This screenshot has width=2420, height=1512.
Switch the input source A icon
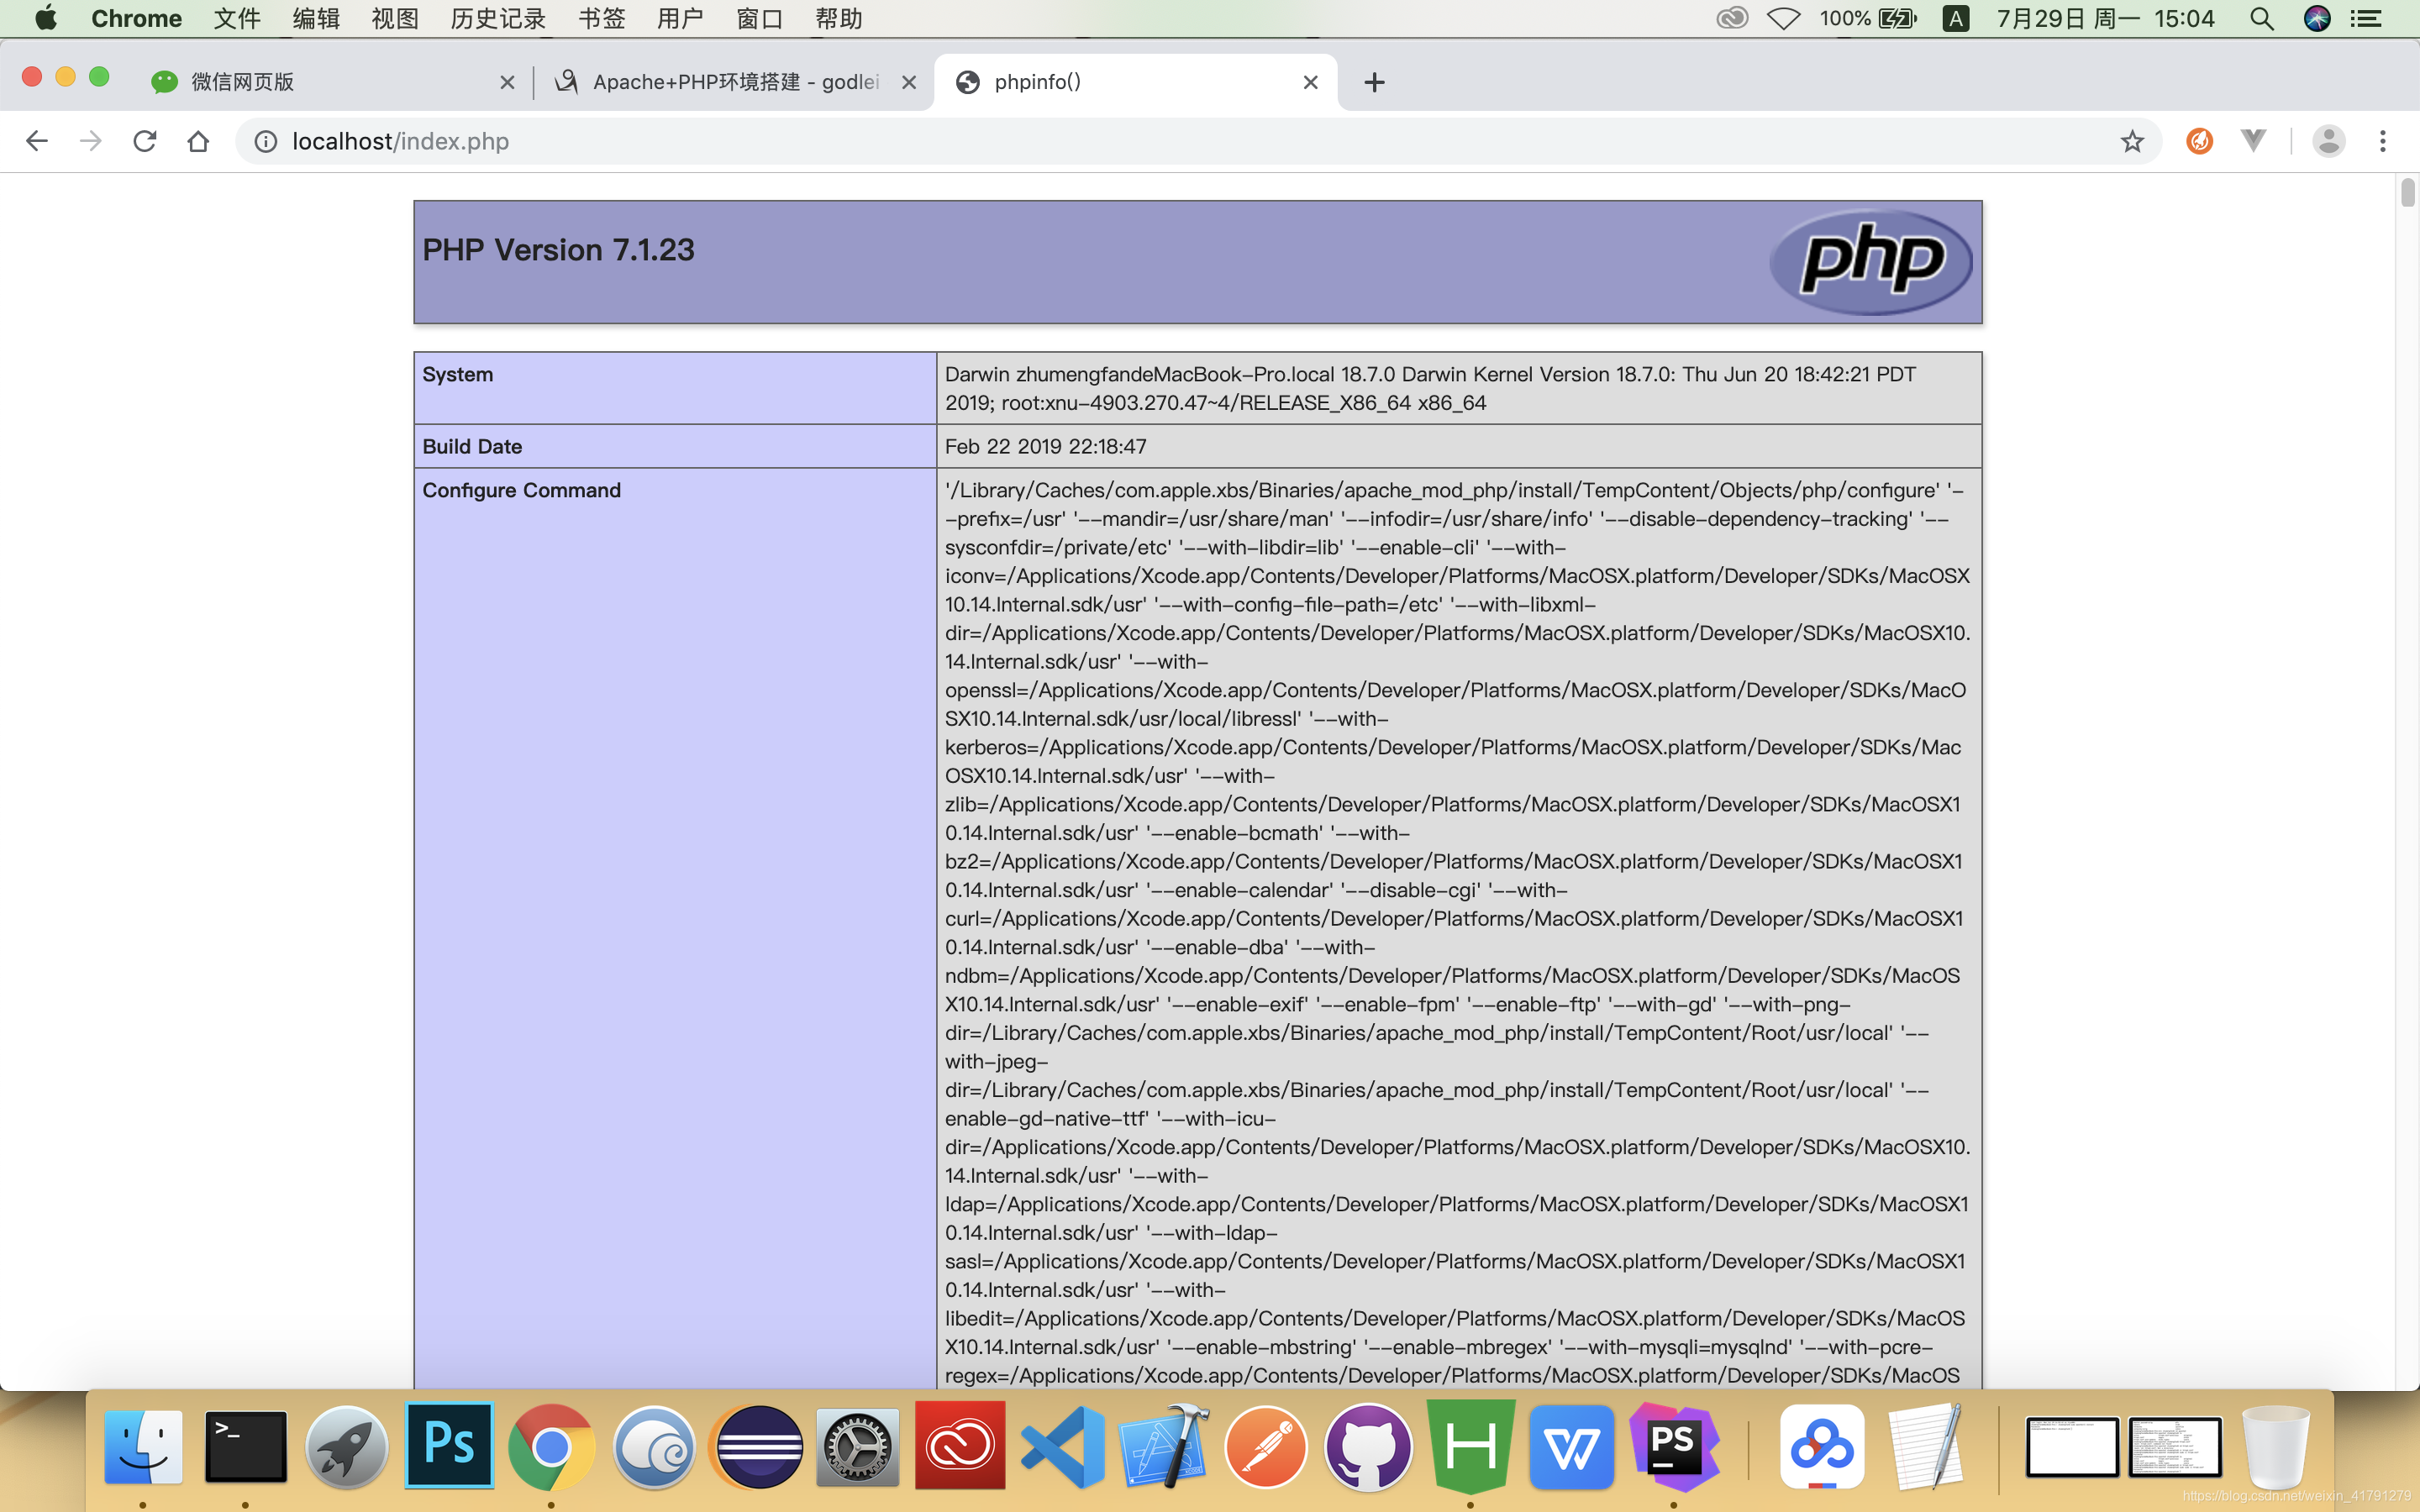[1956, 18]
